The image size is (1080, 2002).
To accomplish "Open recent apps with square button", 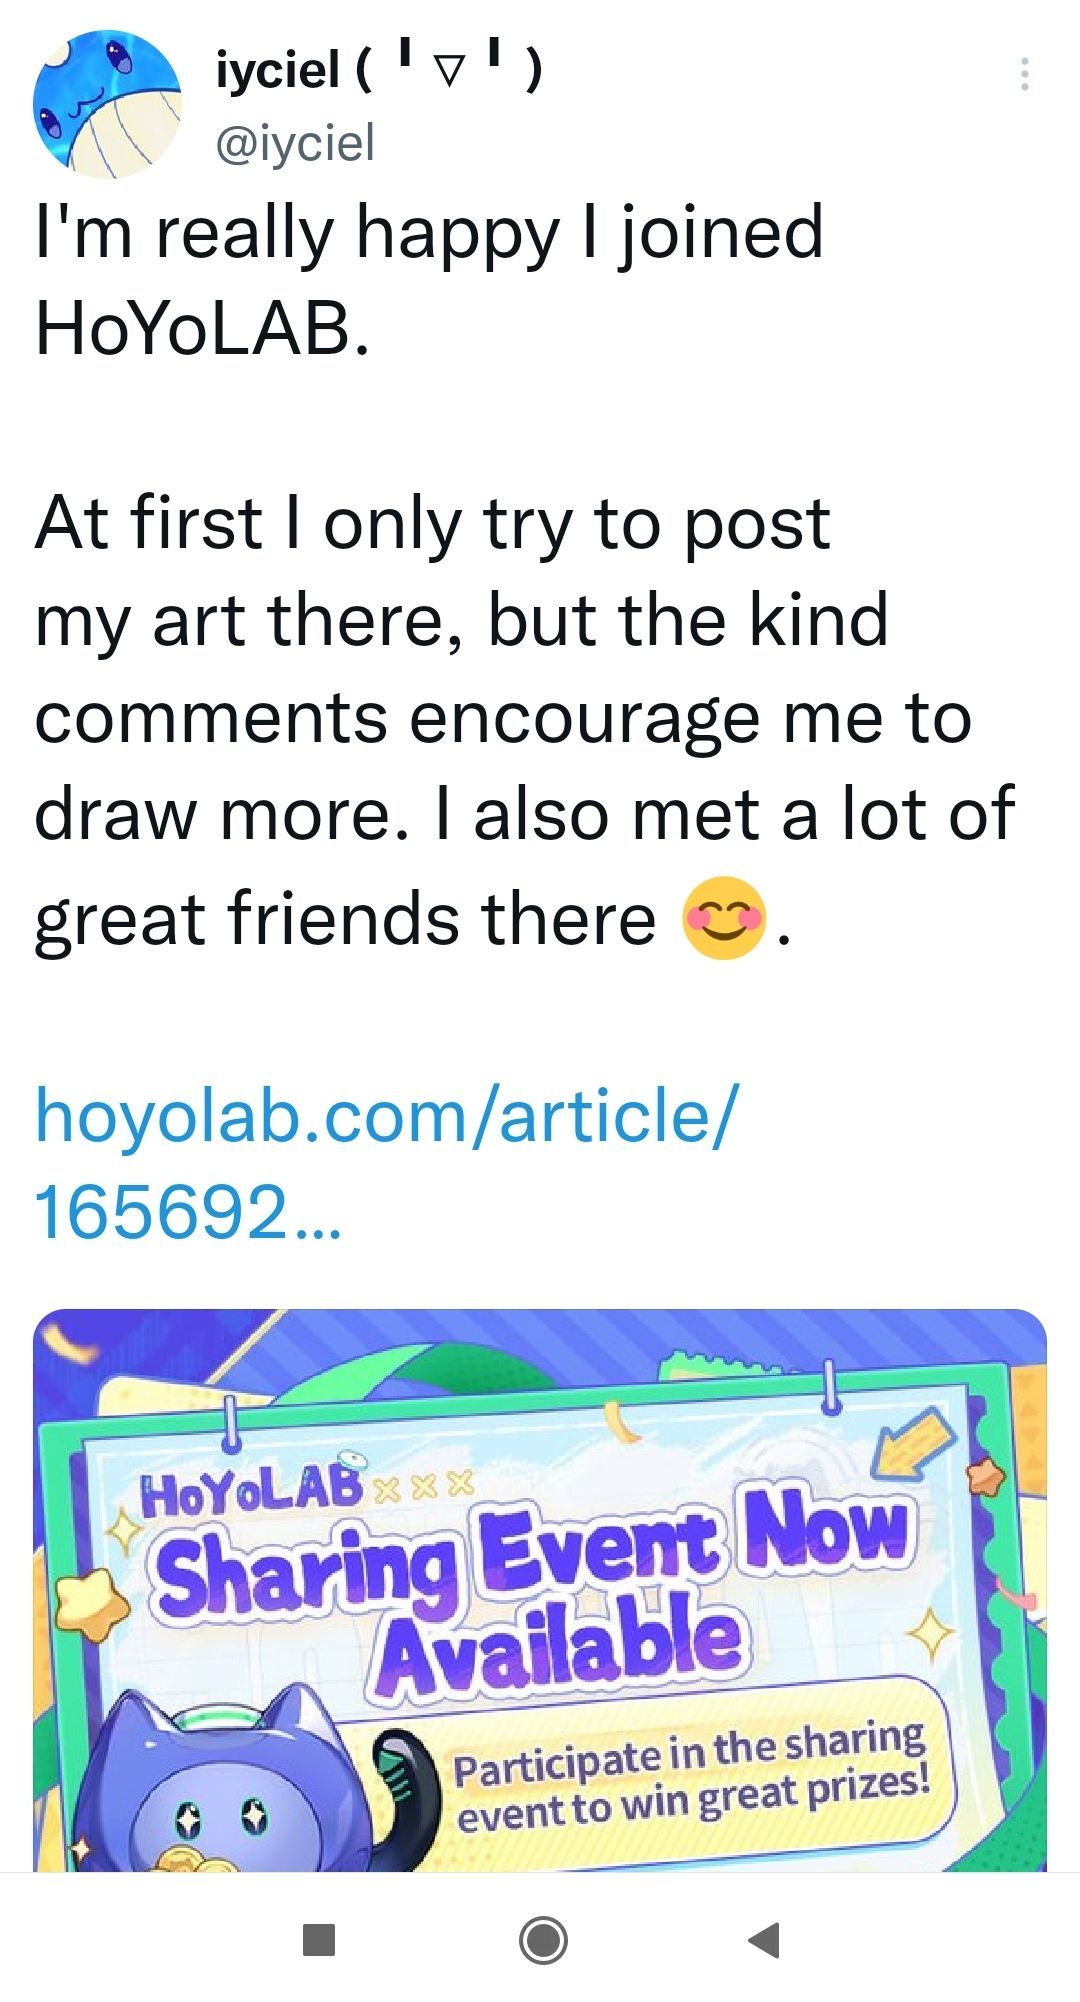I will pos(318,1939).
